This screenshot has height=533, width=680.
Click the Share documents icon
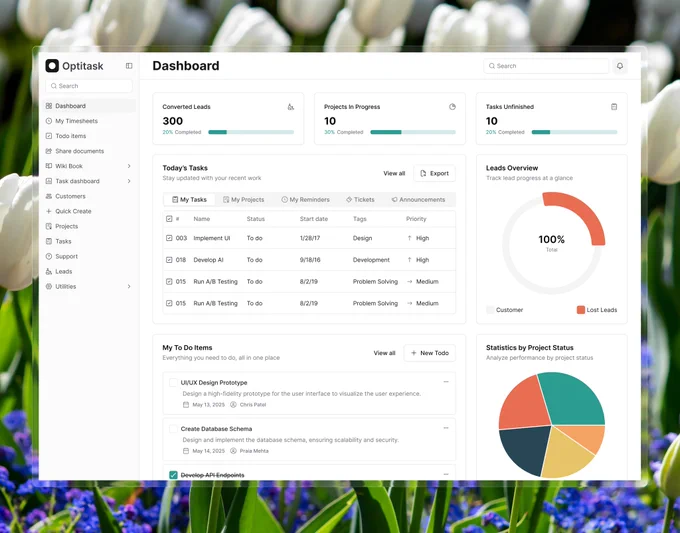coord(49,151)
